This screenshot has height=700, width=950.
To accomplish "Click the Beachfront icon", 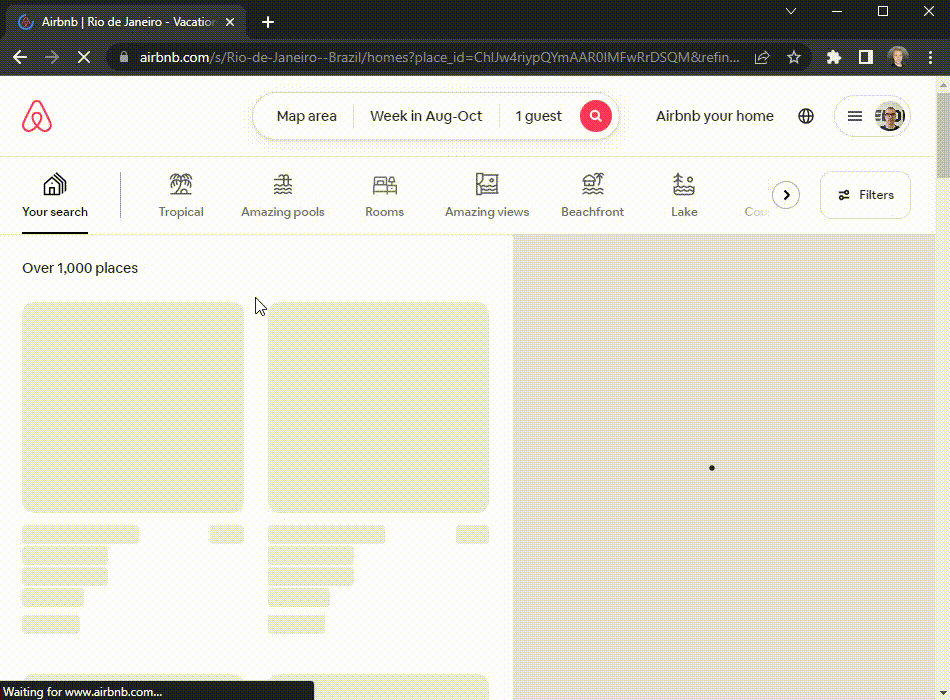I will (x=593, y=184).
